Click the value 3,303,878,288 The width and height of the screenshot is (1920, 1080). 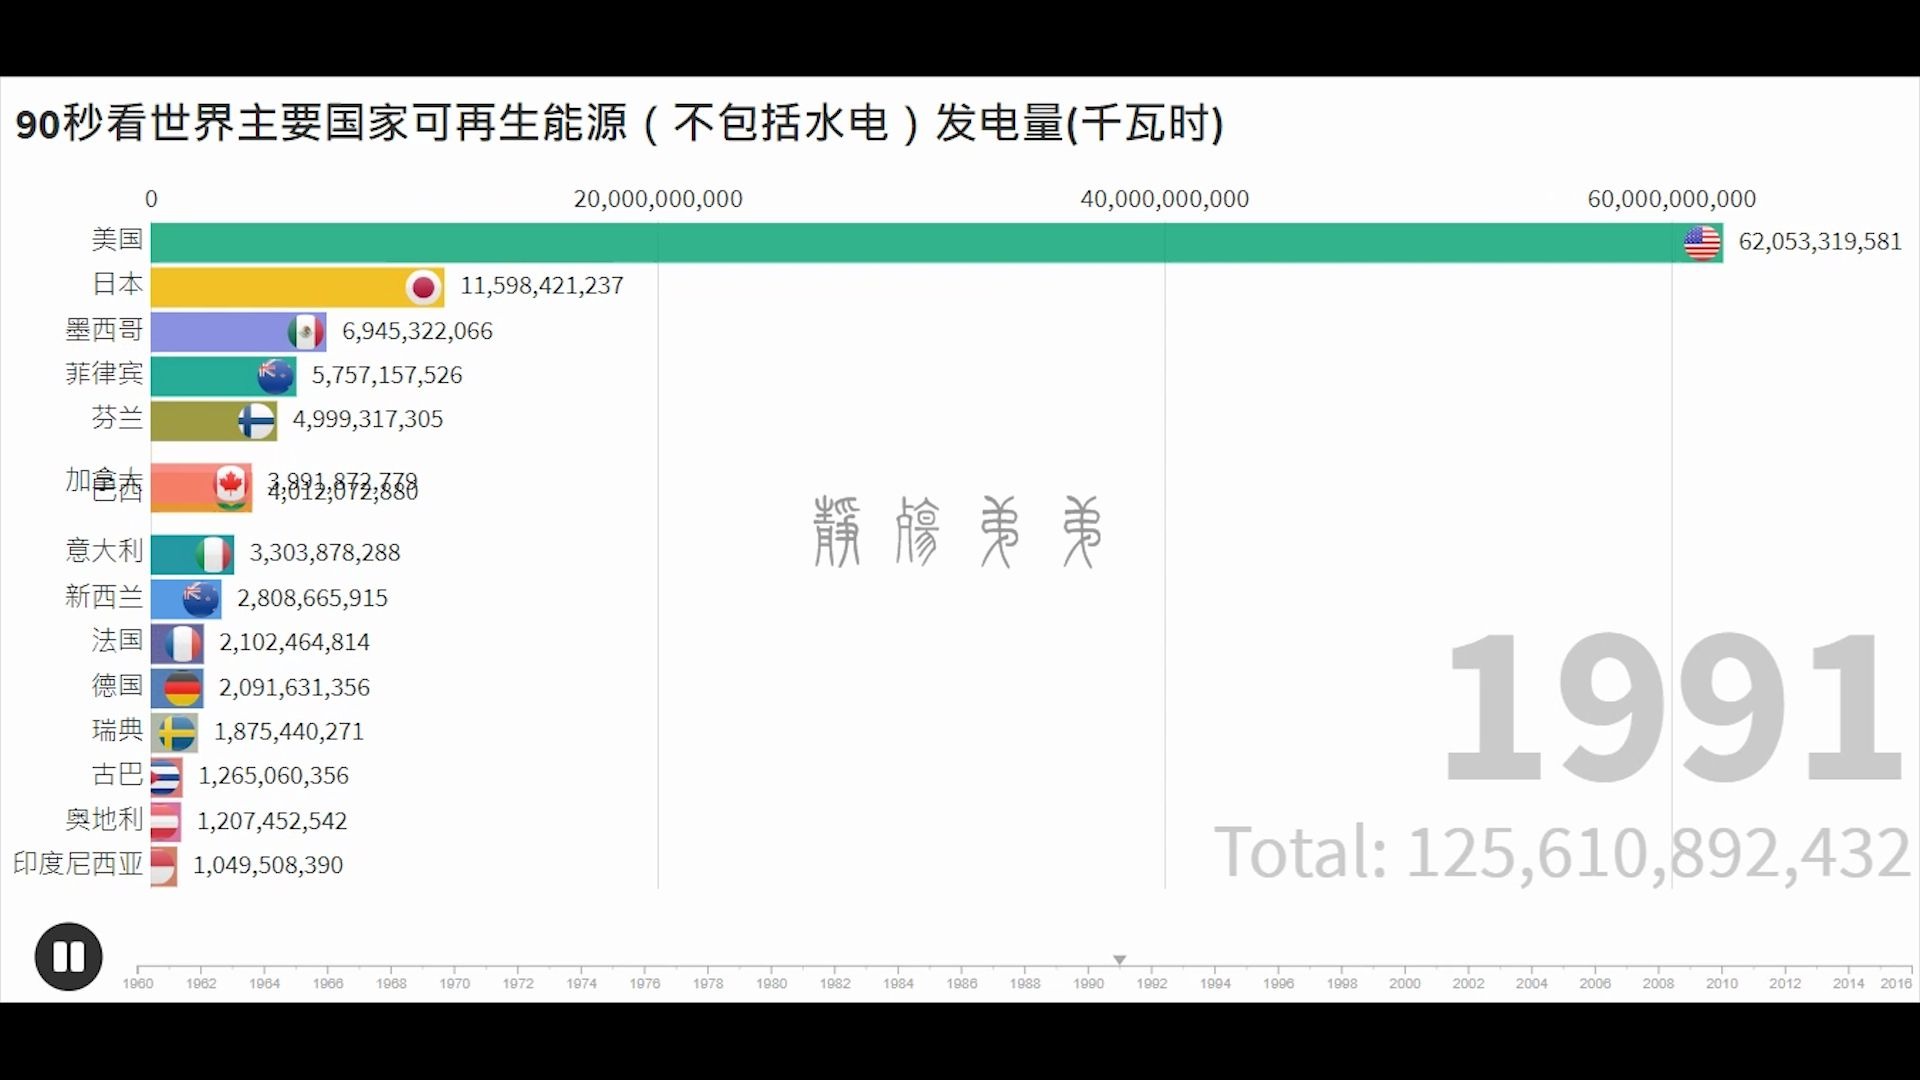[325, 553]
